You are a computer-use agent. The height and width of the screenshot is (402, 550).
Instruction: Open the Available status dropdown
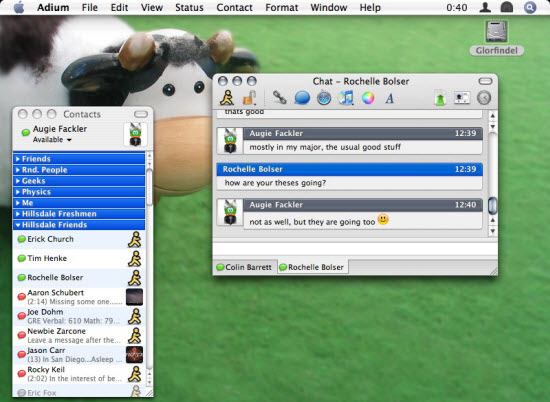(52, 140)
